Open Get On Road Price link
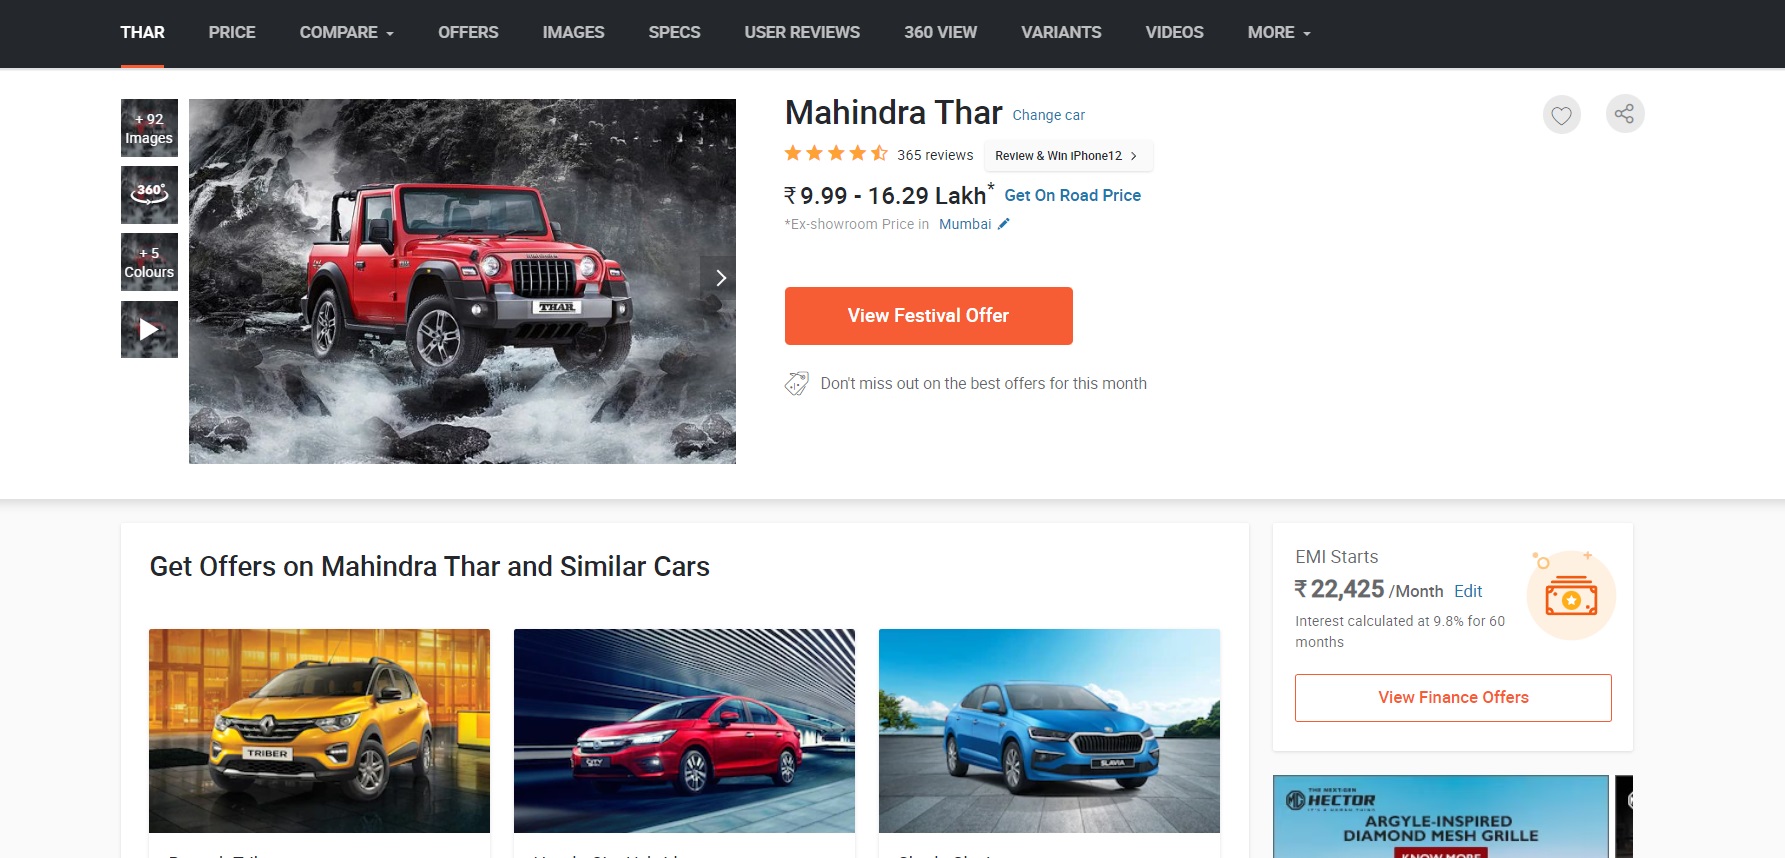The width and height of the screenshot is (1785, 858). point(1072,195)
